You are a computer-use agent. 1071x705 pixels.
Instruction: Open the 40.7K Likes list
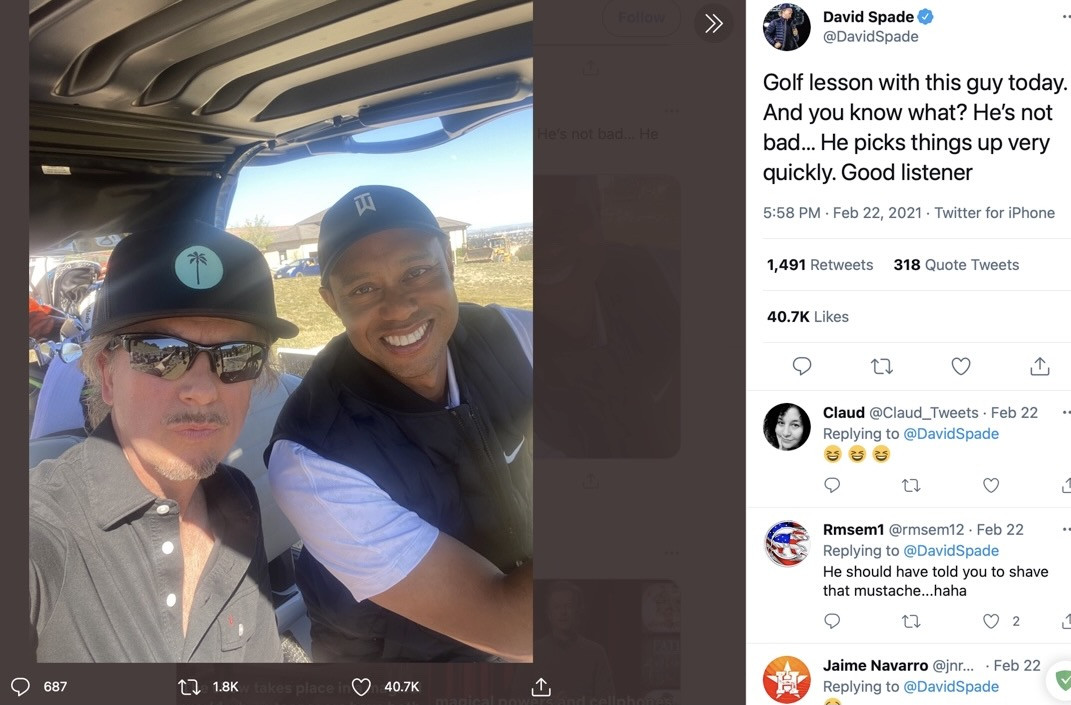click(x=808, y=317)
